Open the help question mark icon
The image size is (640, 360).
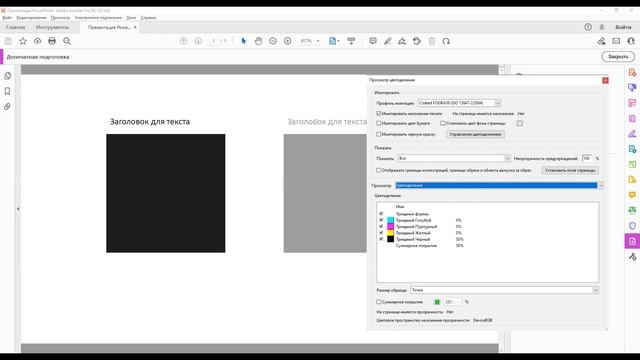[x=588, y=27]
